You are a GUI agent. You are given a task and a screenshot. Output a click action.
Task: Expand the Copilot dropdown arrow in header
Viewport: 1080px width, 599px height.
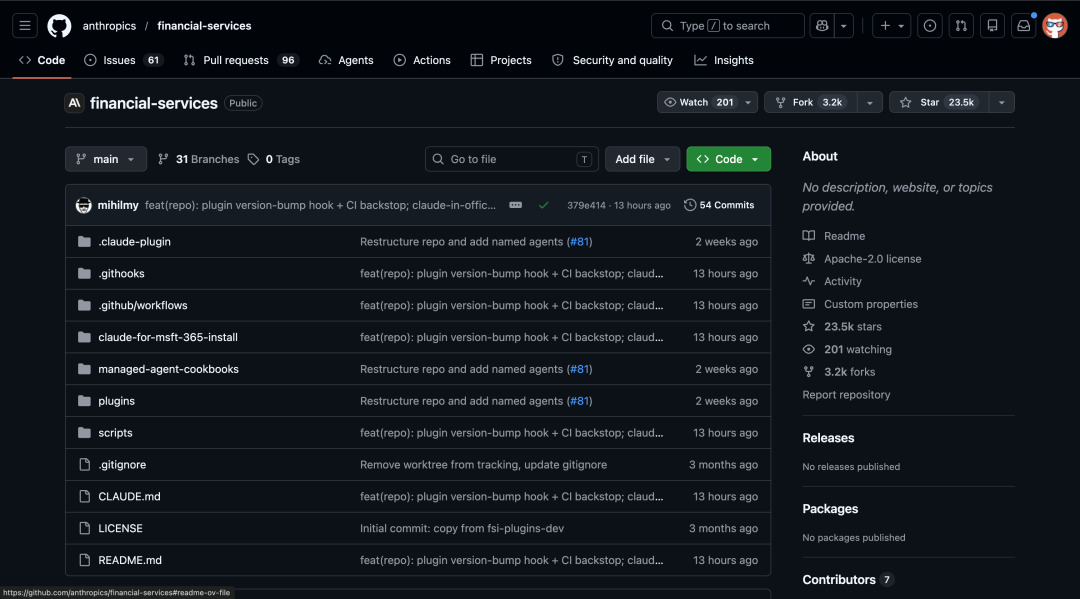[844, 26]
